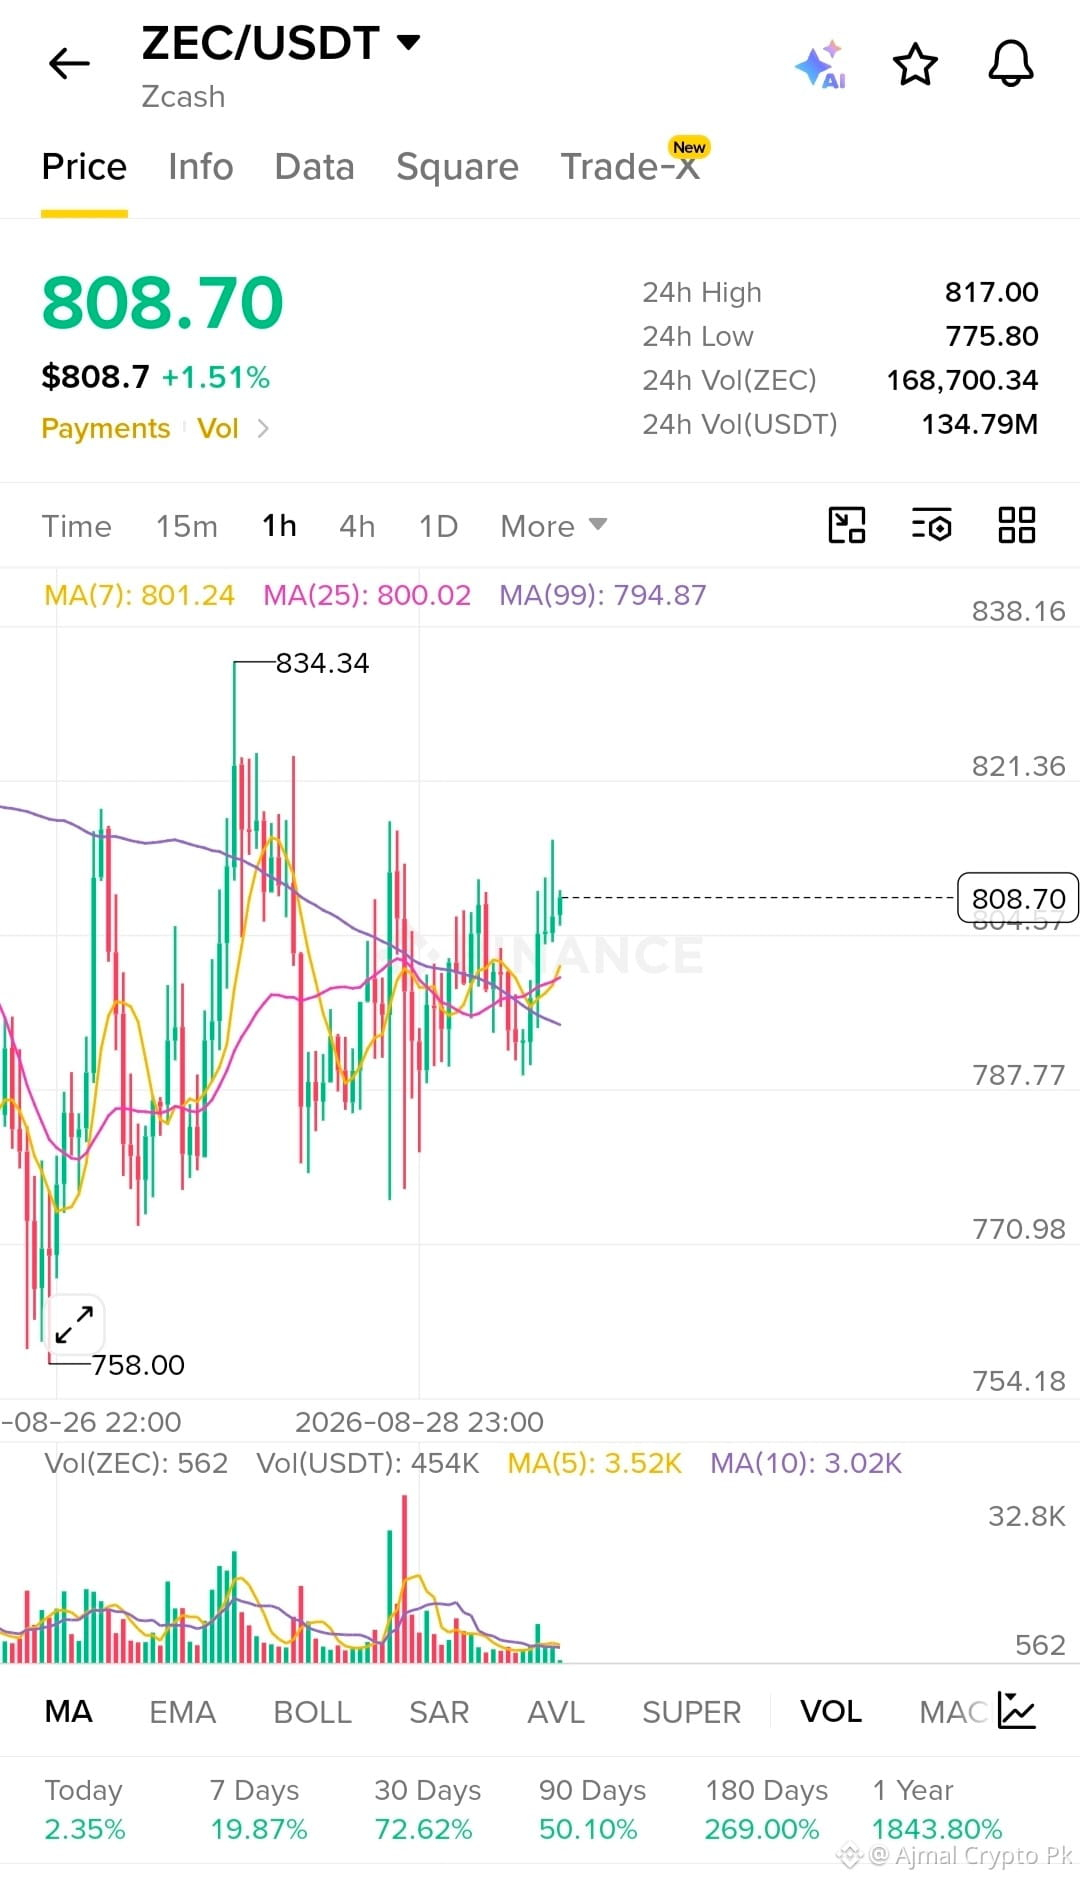The image size is (1080, 1880).
Task: Tap the volume MA(10): 3.02K legend
Action: 806,1463
